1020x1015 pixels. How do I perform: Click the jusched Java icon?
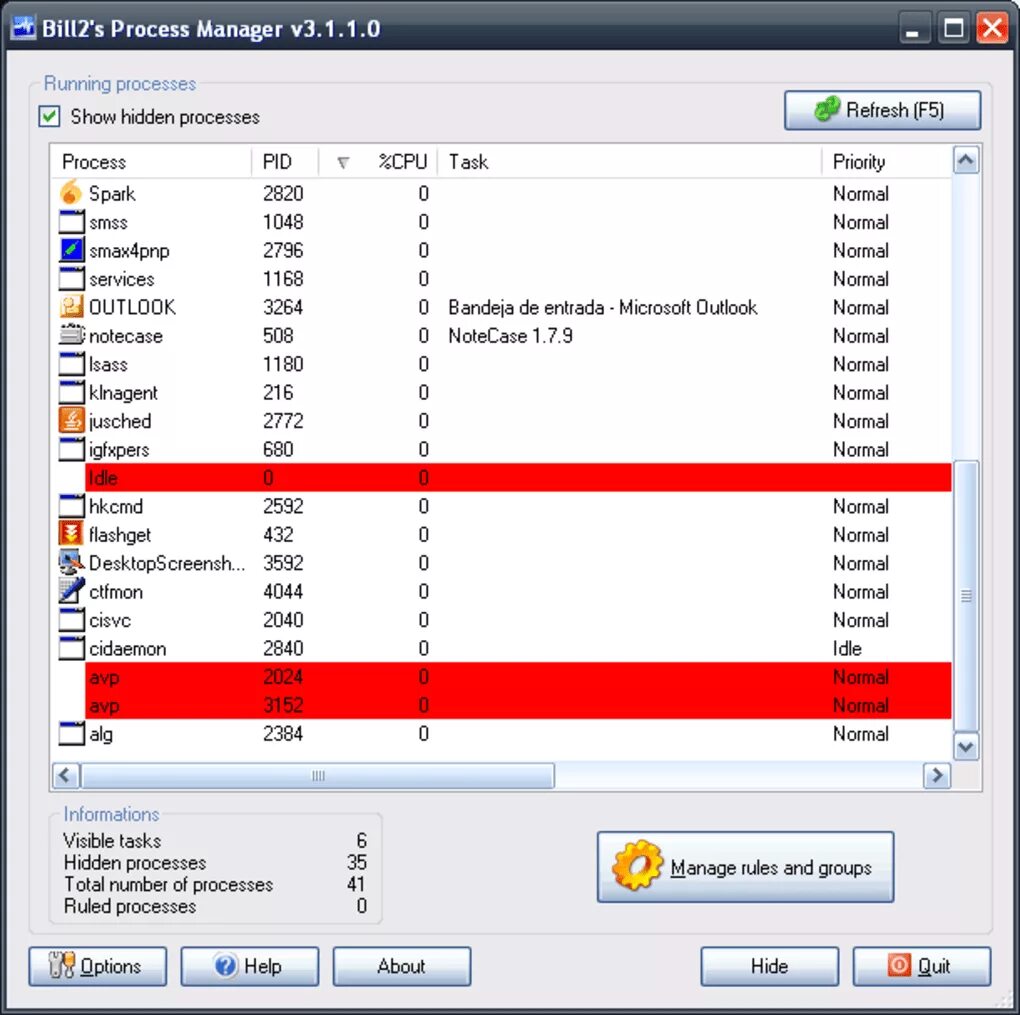pos(72,420)
